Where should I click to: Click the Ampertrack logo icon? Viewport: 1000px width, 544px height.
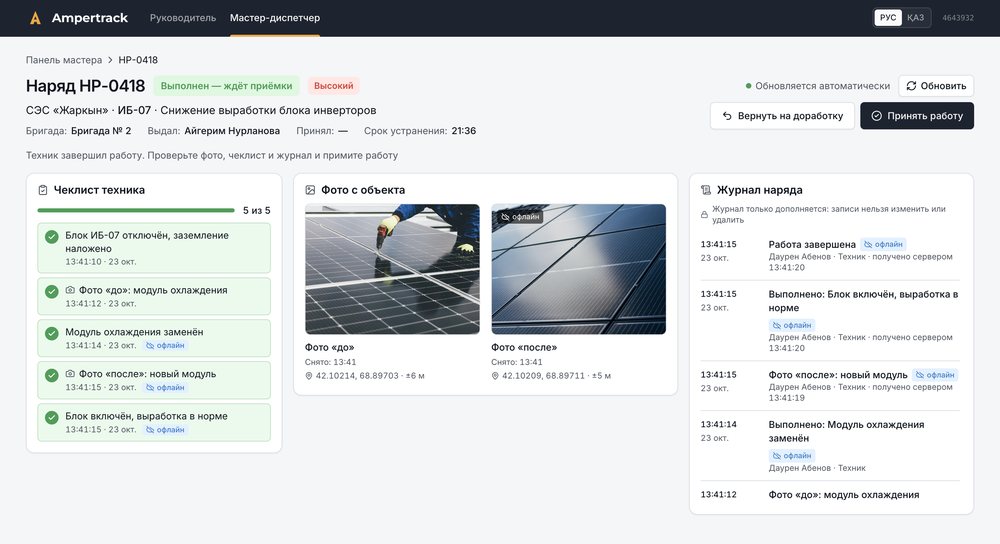click(x=35, y=18)
